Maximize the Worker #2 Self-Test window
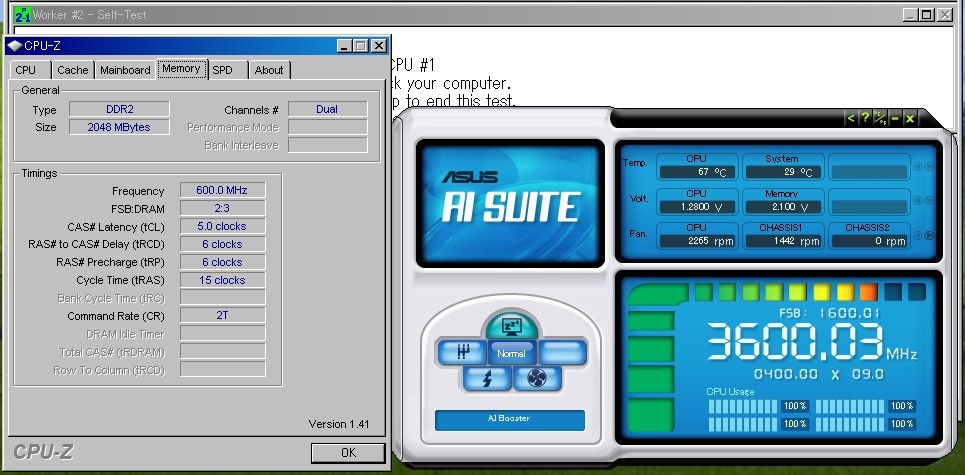This screenshot has width=965, height=475. pos(927,14)
